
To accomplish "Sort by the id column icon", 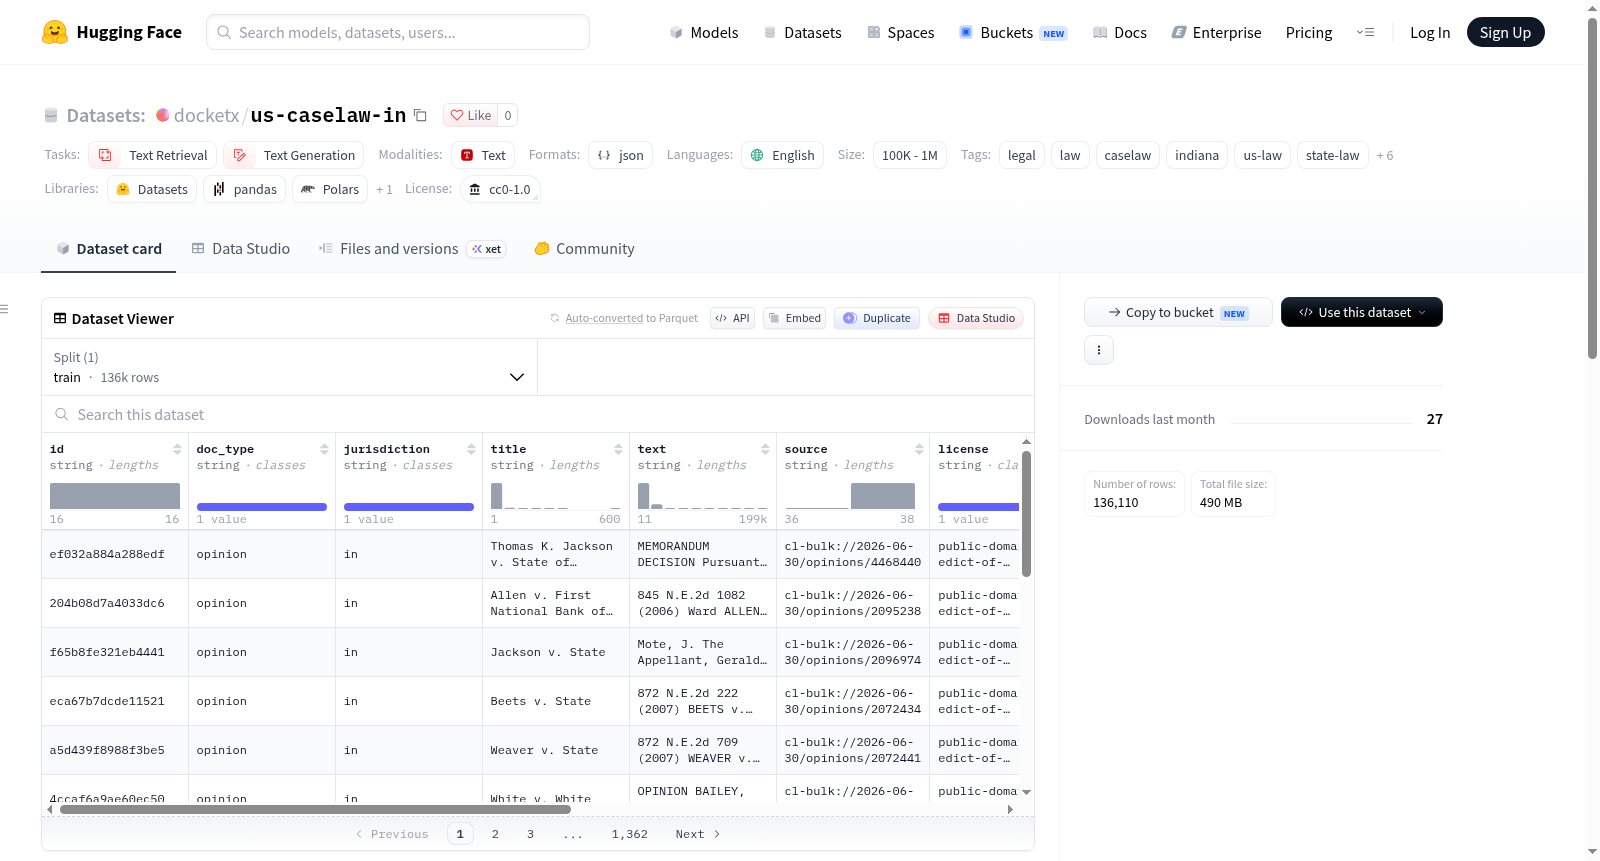I will coord(177,449).
